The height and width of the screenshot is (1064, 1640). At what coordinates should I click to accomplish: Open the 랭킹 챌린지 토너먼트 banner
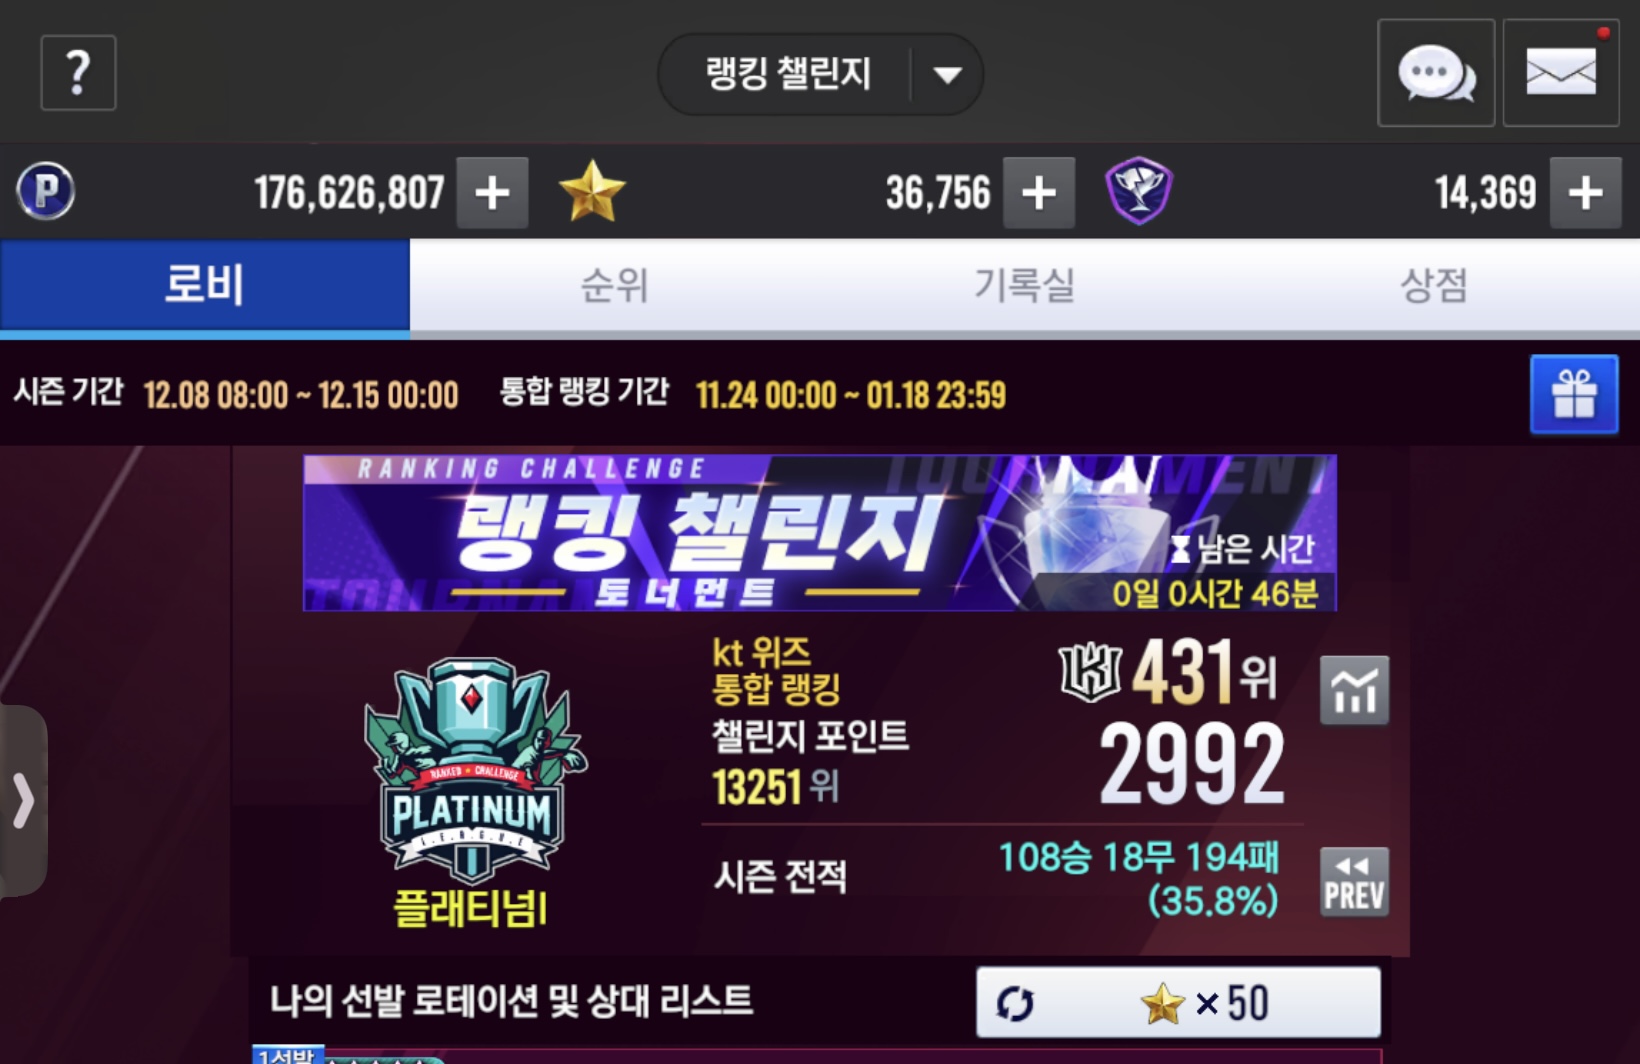[820, 532]
